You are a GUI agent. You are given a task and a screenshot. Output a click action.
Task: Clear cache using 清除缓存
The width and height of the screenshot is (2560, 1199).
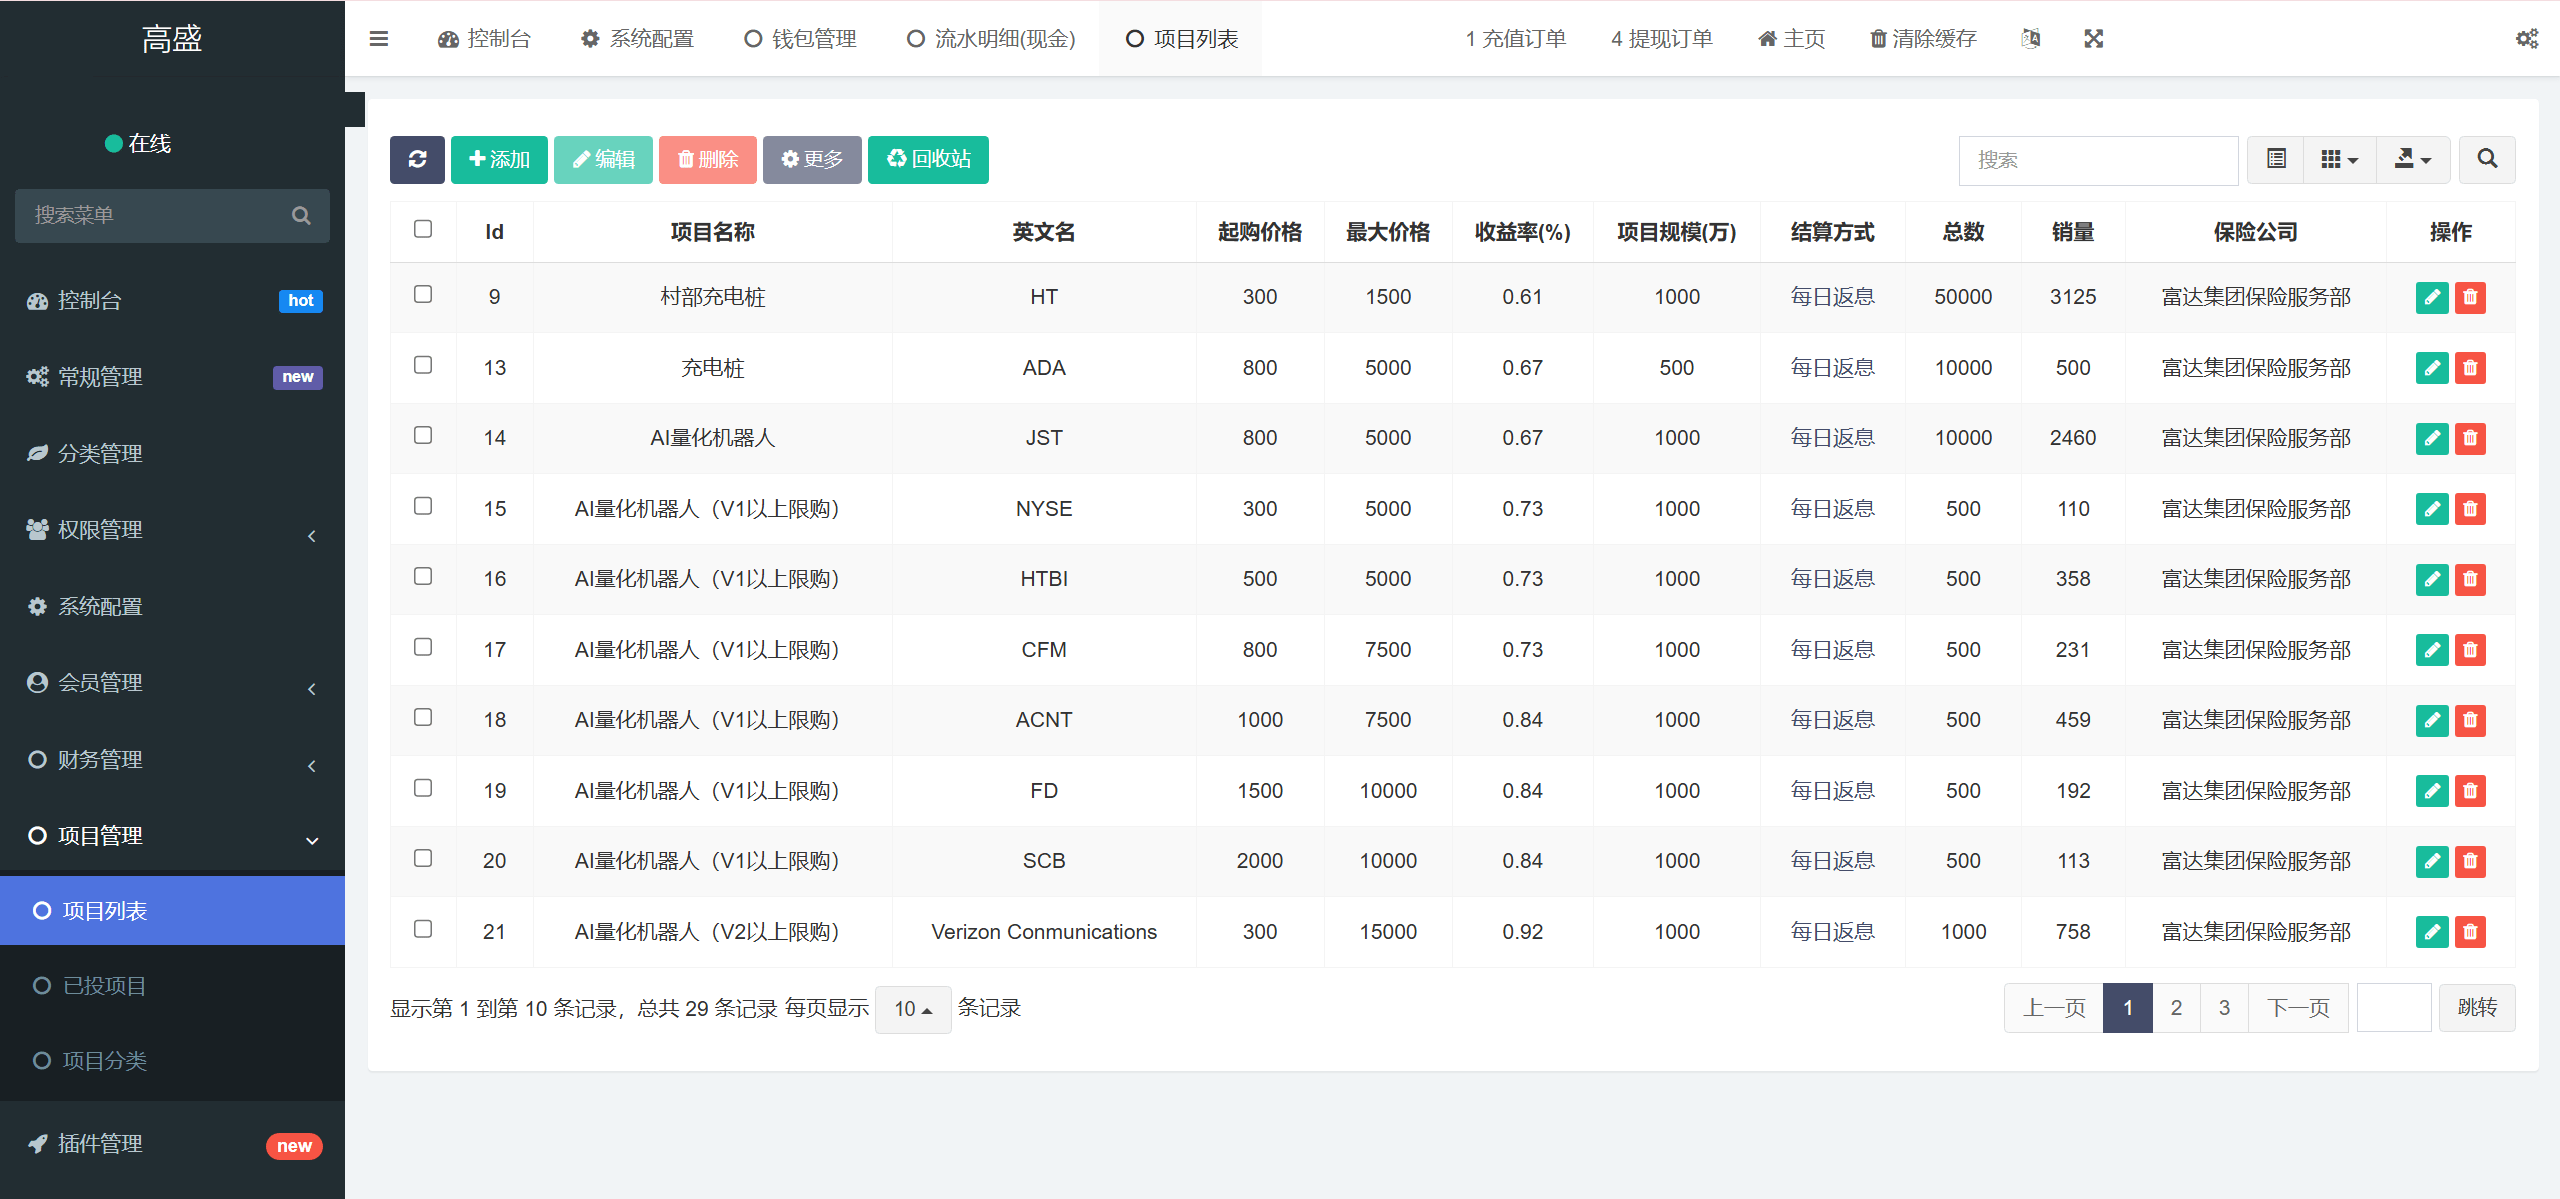click(x=1921, y=38)
